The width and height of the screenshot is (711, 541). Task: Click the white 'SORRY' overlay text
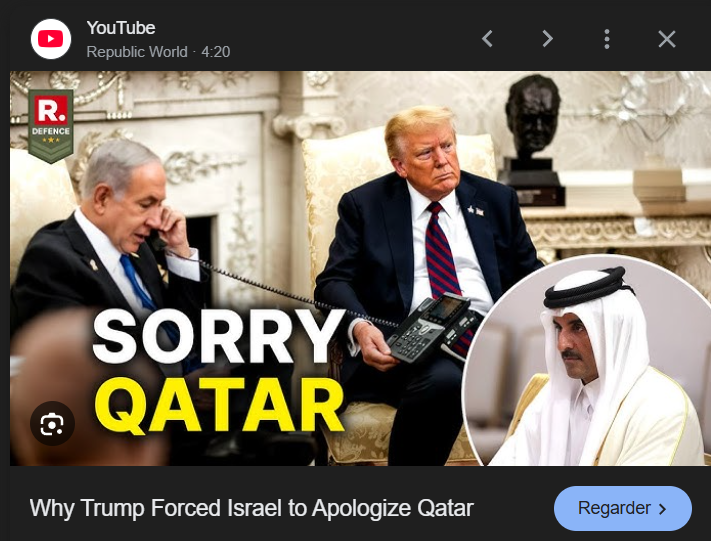coord(219,336)
